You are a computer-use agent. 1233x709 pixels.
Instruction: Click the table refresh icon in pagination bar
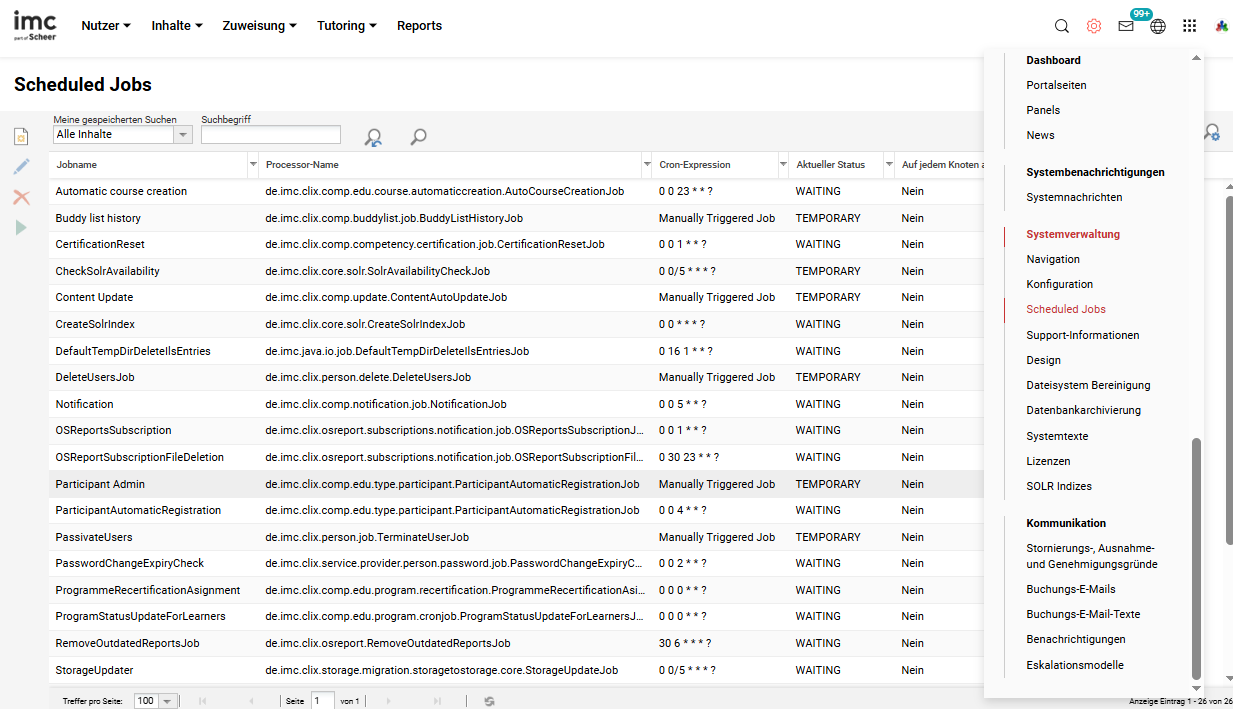(489, 701)
